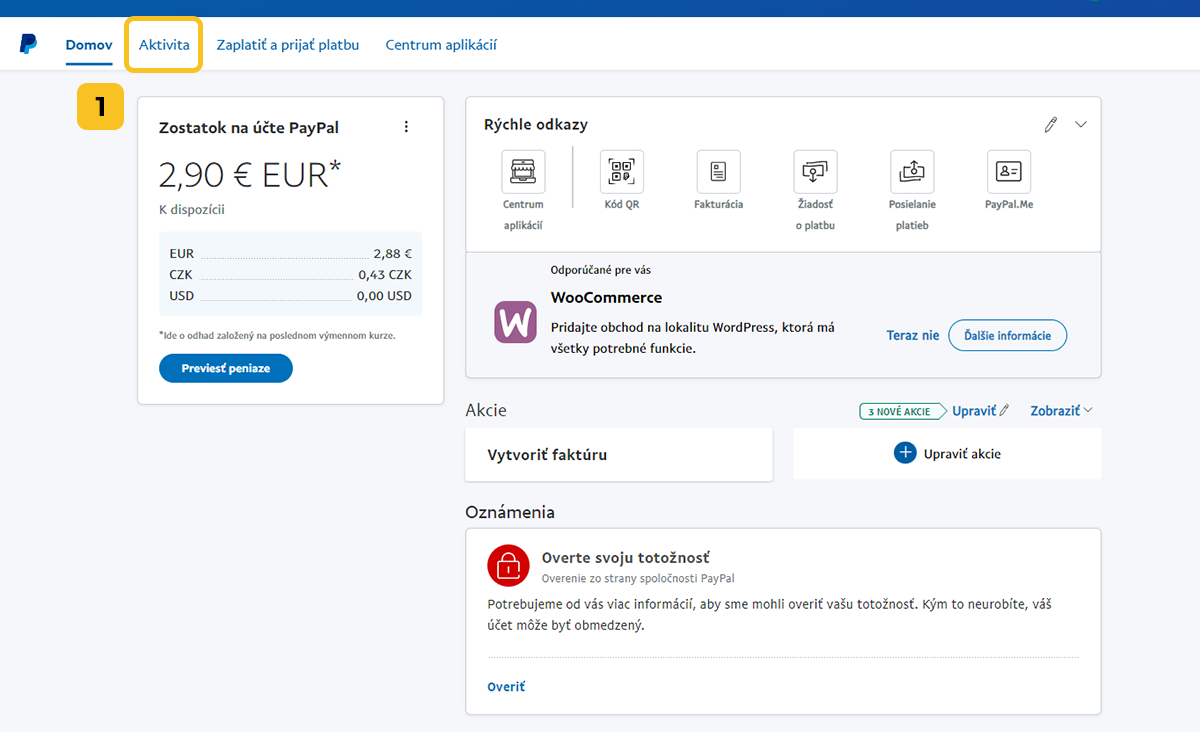
Task: Open the PayPal.Me quick link icon
Action: coord(1008,171)
